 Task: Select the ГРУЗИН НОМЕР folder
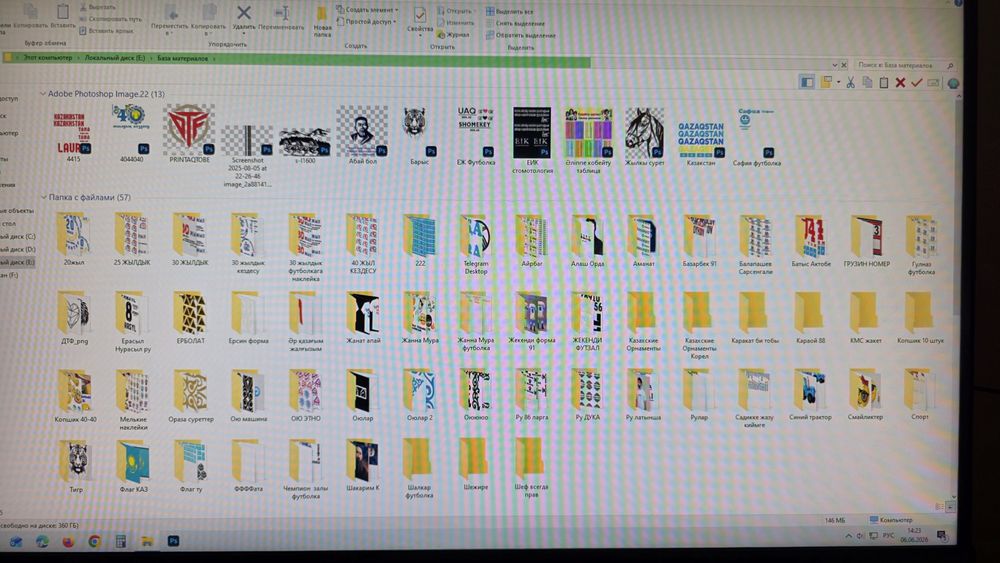(x=866, y=240)
